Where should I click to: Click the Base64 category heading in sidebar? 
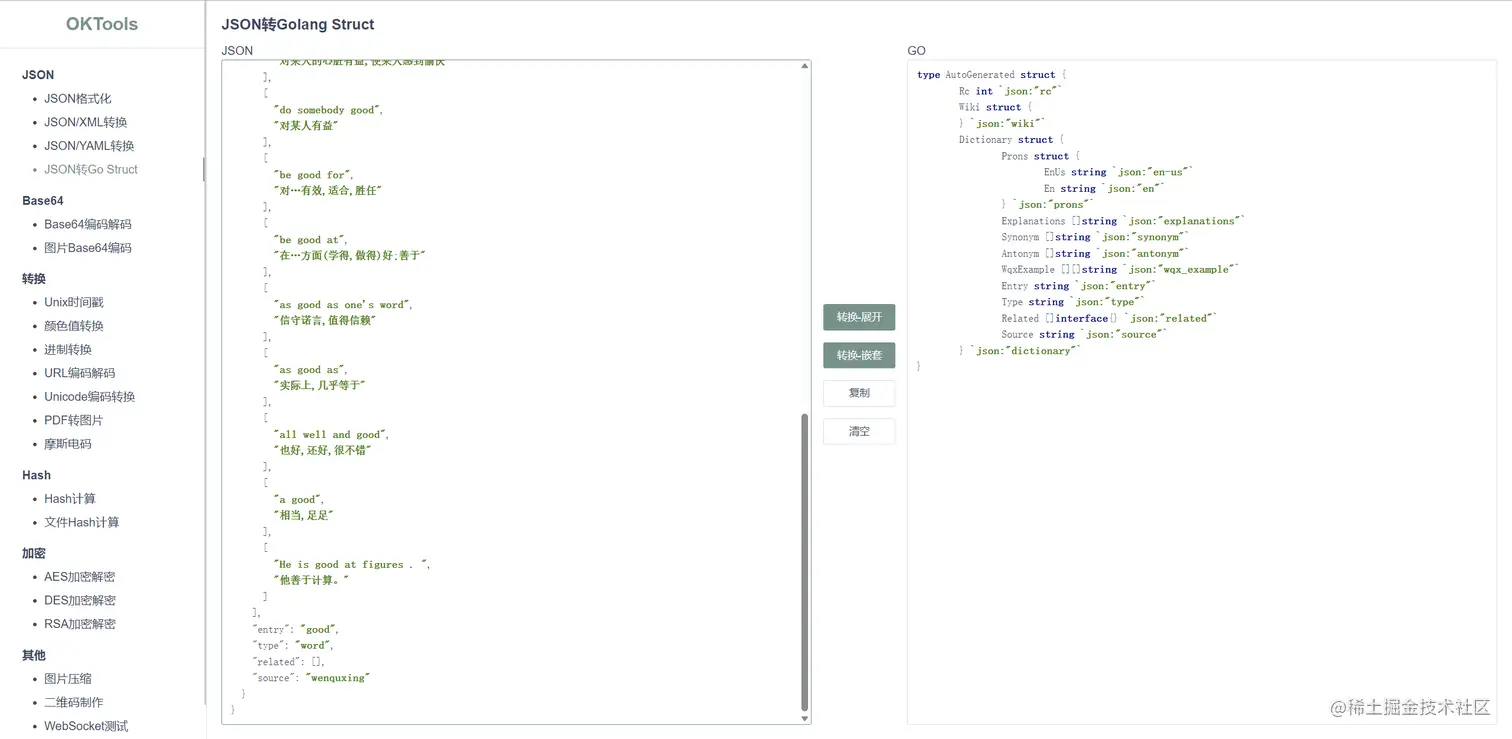point(43,201)
